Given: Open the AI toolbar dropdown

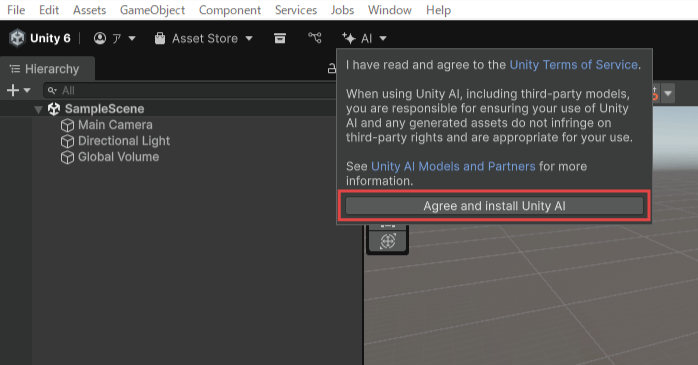Looking at the screenshot, I should (364, 38).
